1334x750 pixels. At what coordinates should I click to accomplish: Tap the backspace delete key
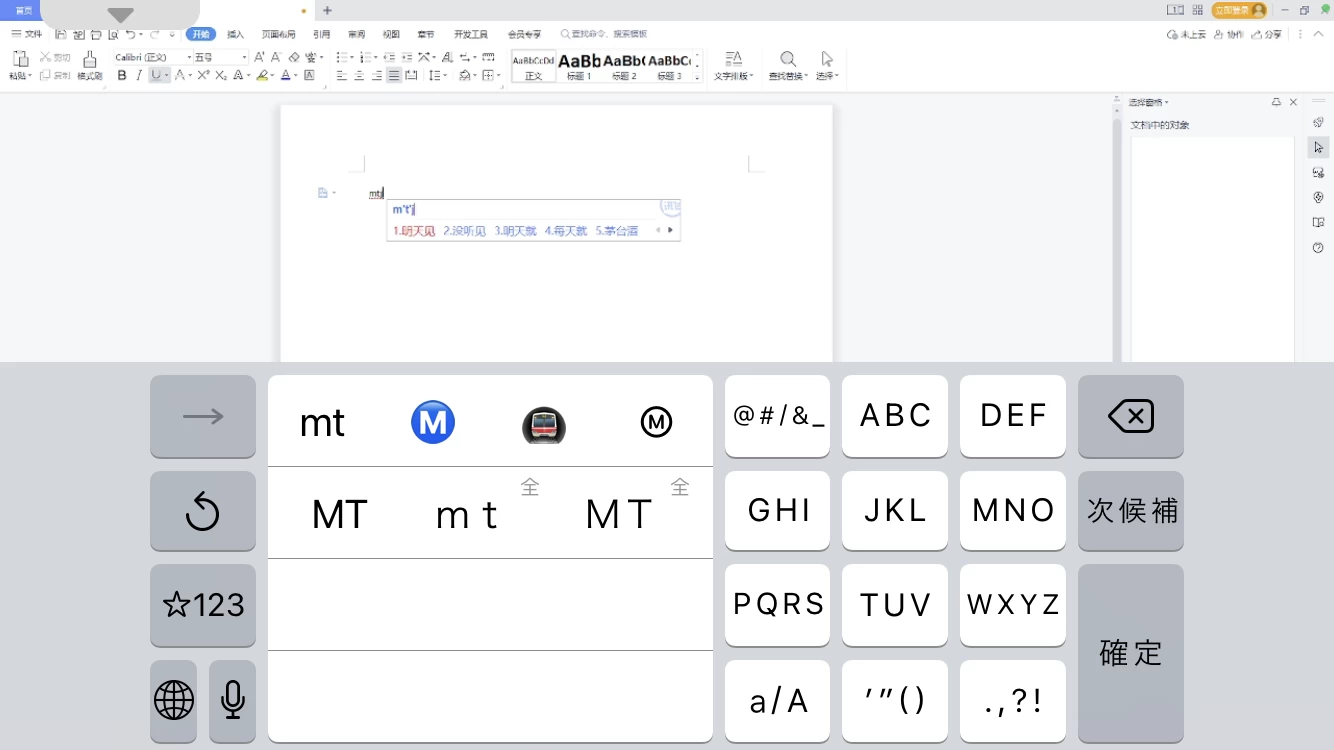pyautogui.click(x=1131, y=416)
